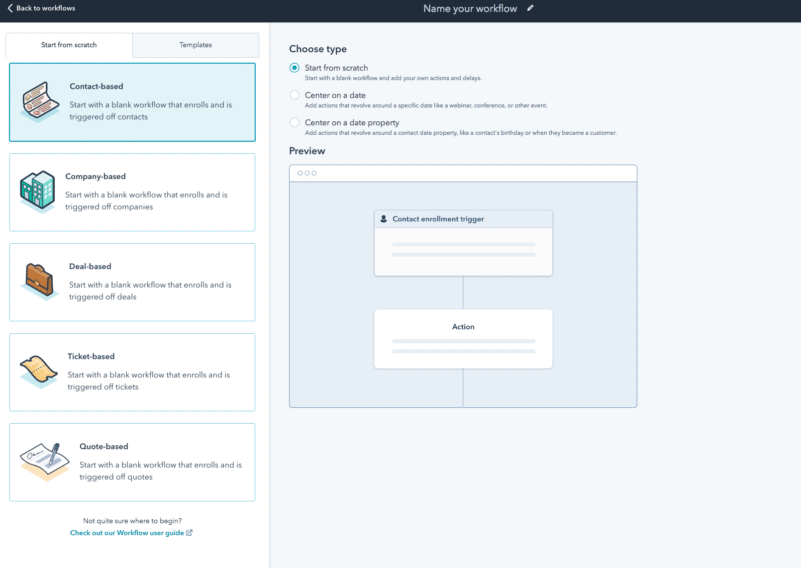This screenshot has height=568, width=801.
Task: Click the deal-based briefcase icon
Action: [x=39, y=281]
